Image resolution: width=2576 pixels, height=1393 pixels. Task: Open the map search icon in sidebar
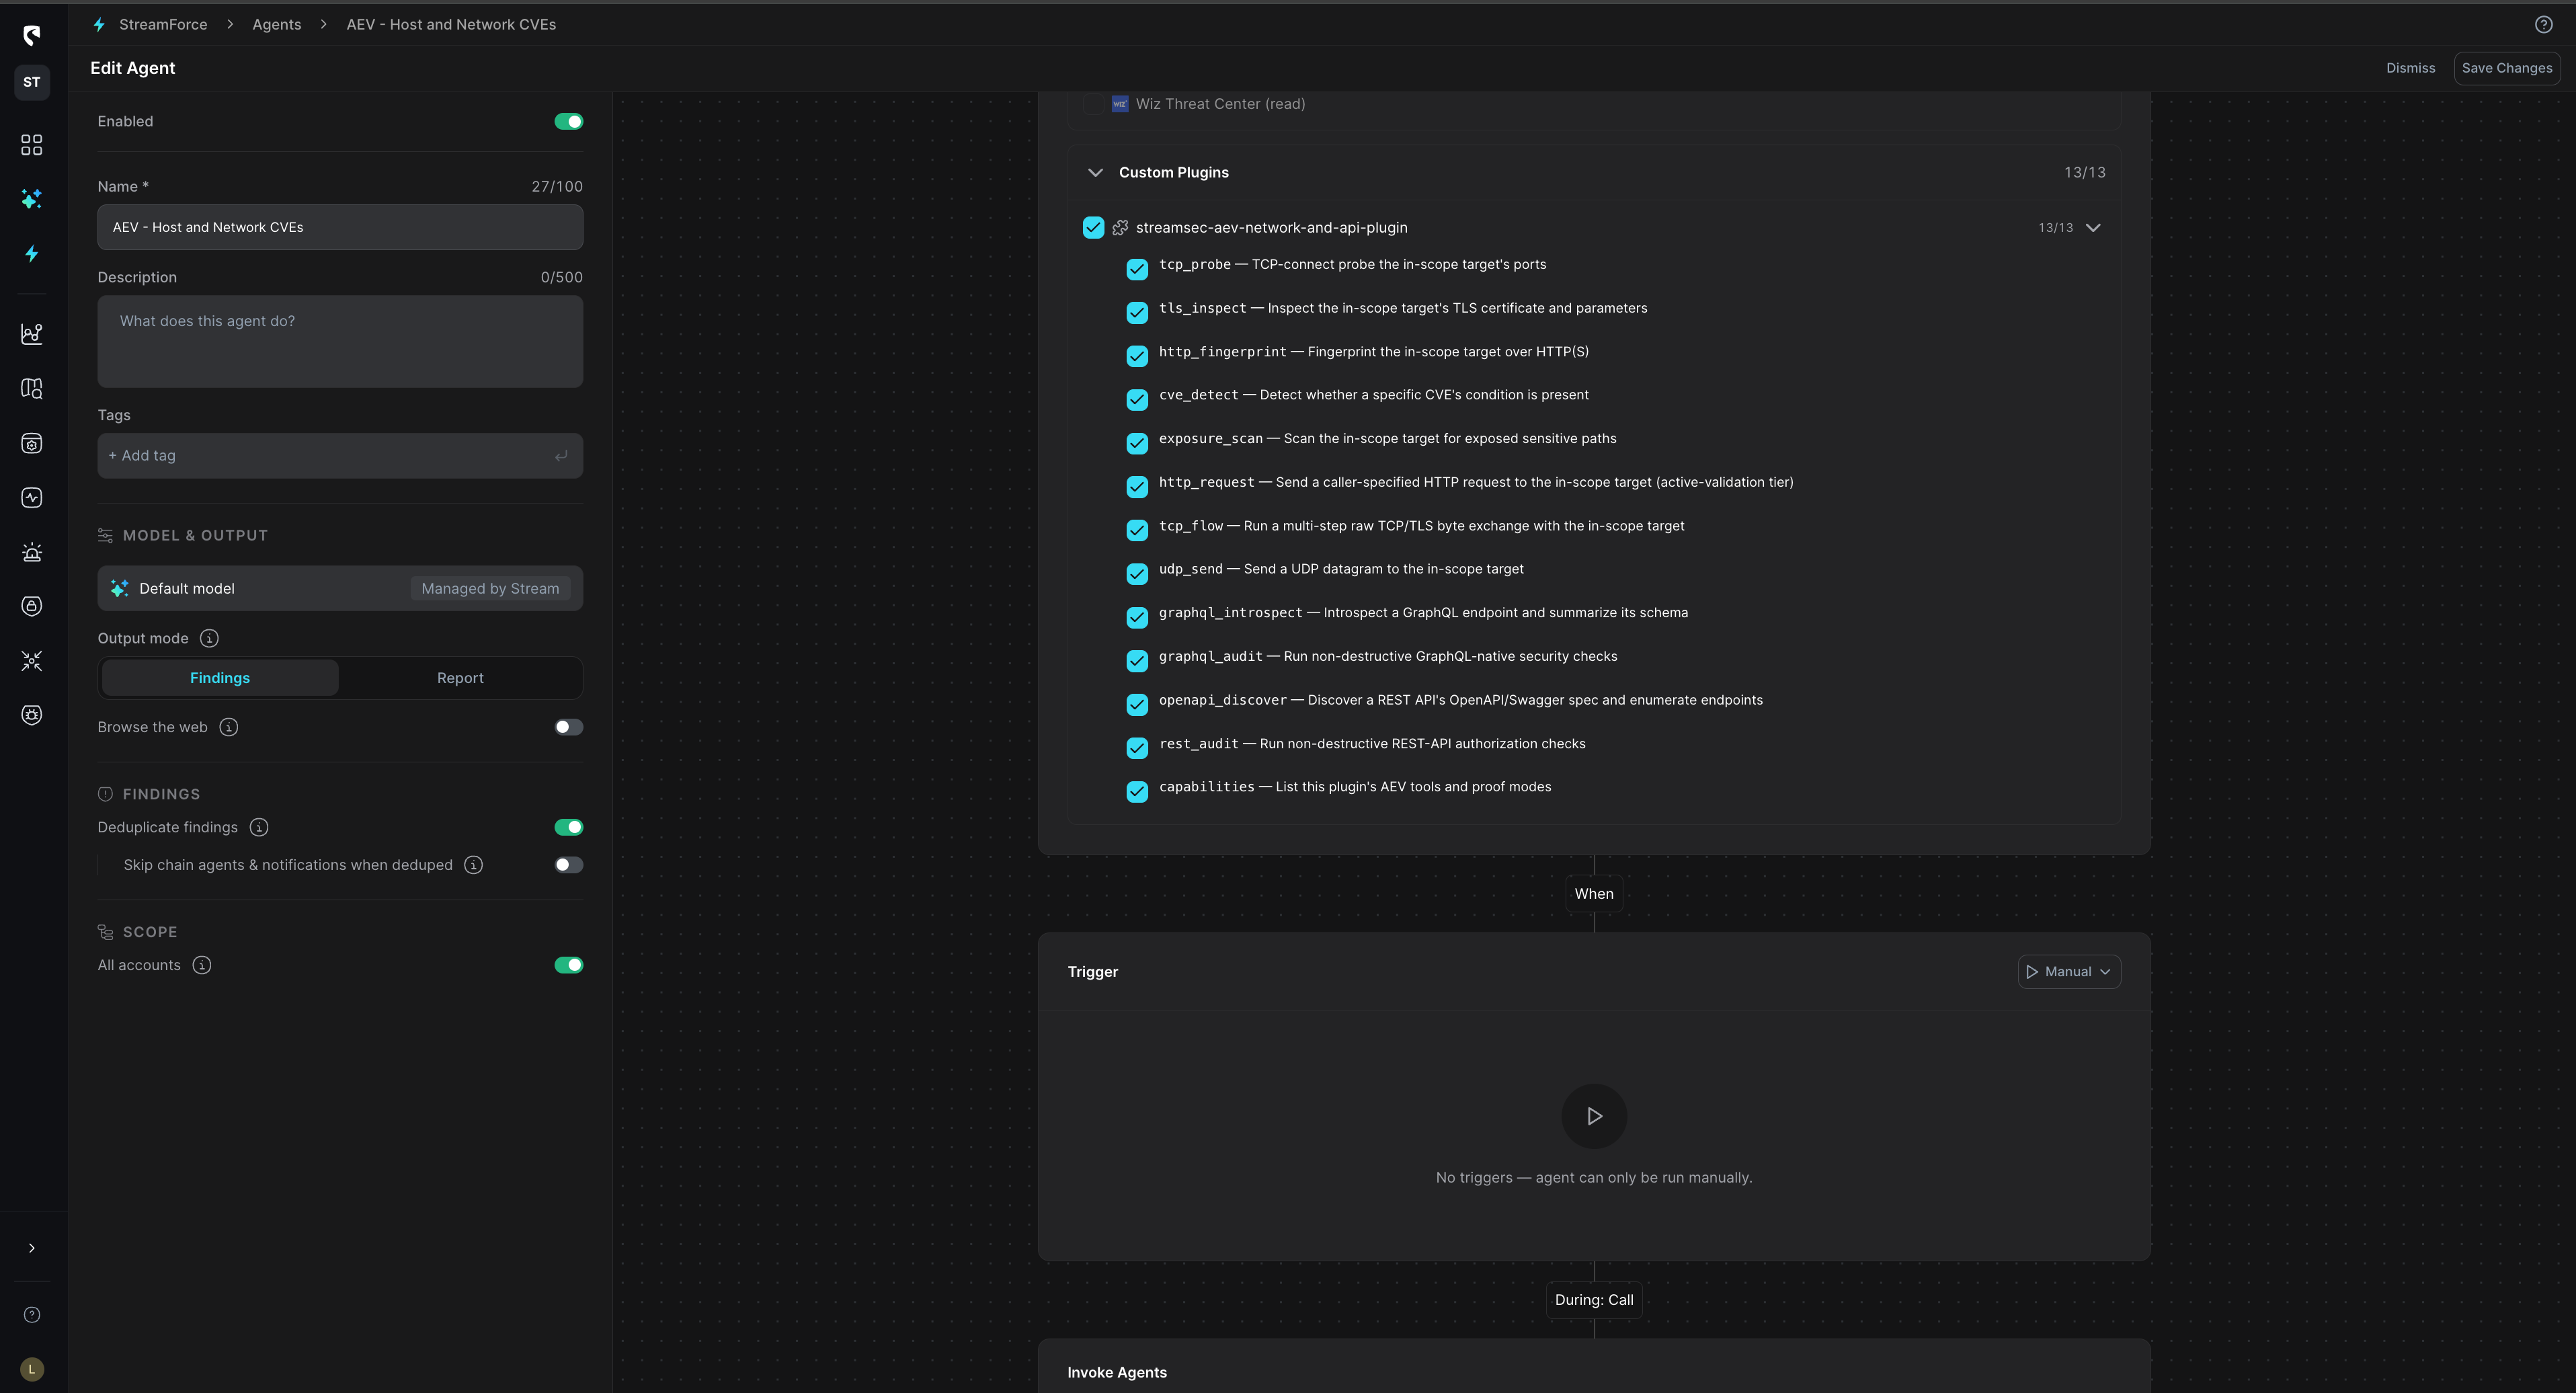coord(32,389)
